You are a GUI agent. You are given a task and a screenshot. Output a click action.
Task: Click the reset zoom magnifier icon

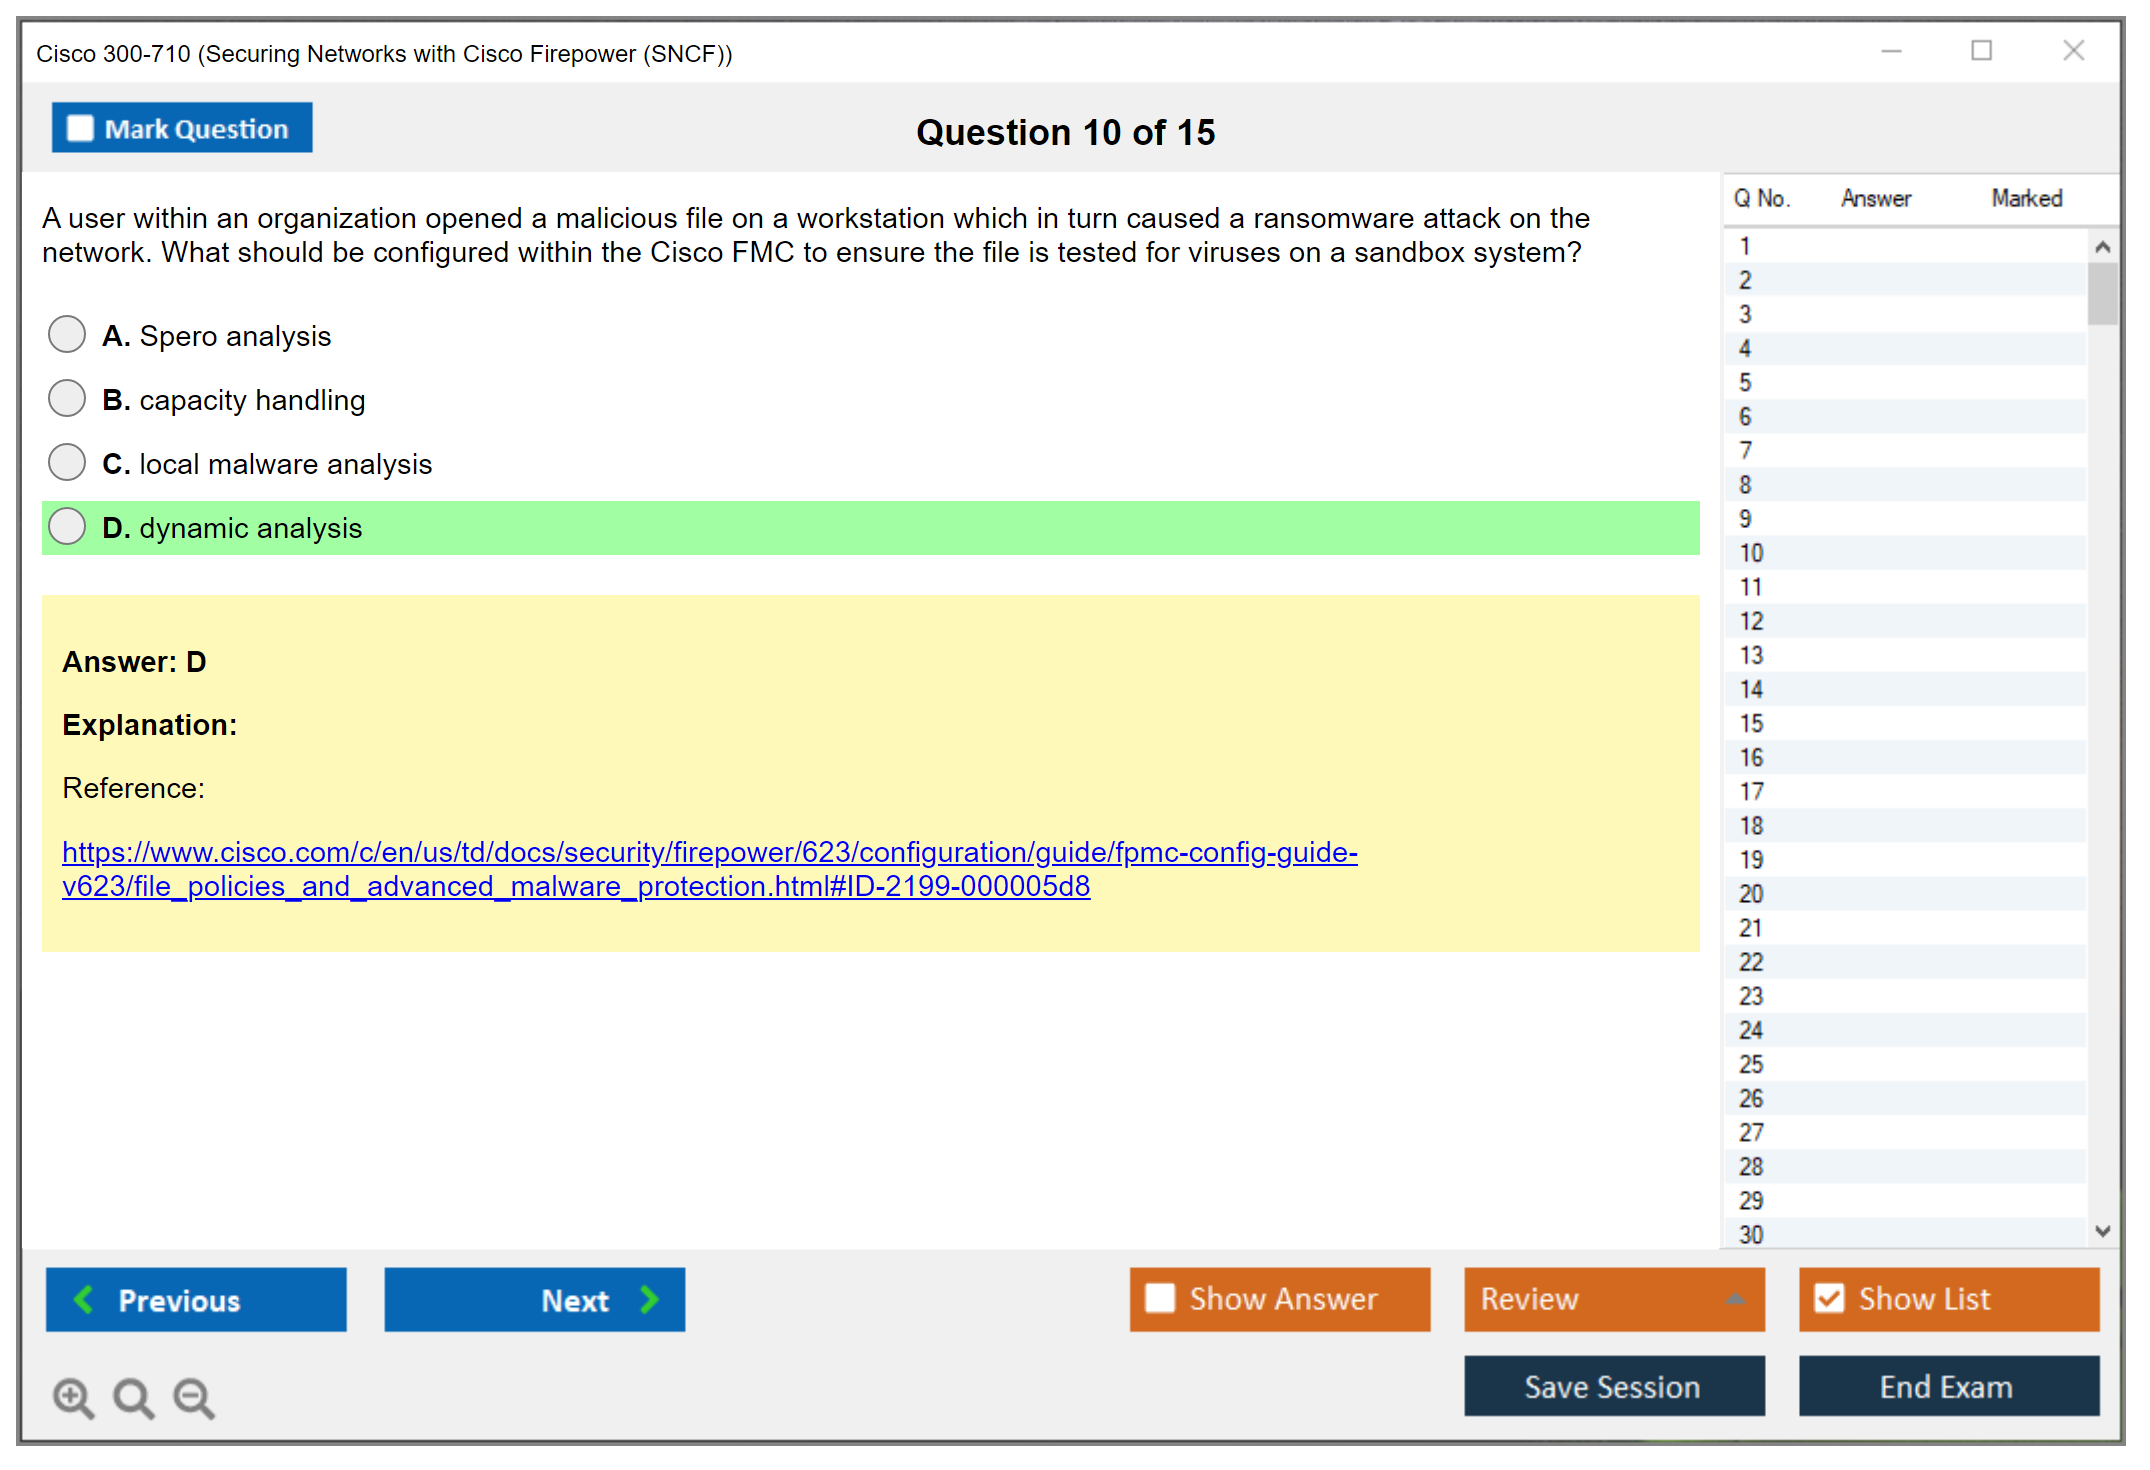[x=133, y=1397]
